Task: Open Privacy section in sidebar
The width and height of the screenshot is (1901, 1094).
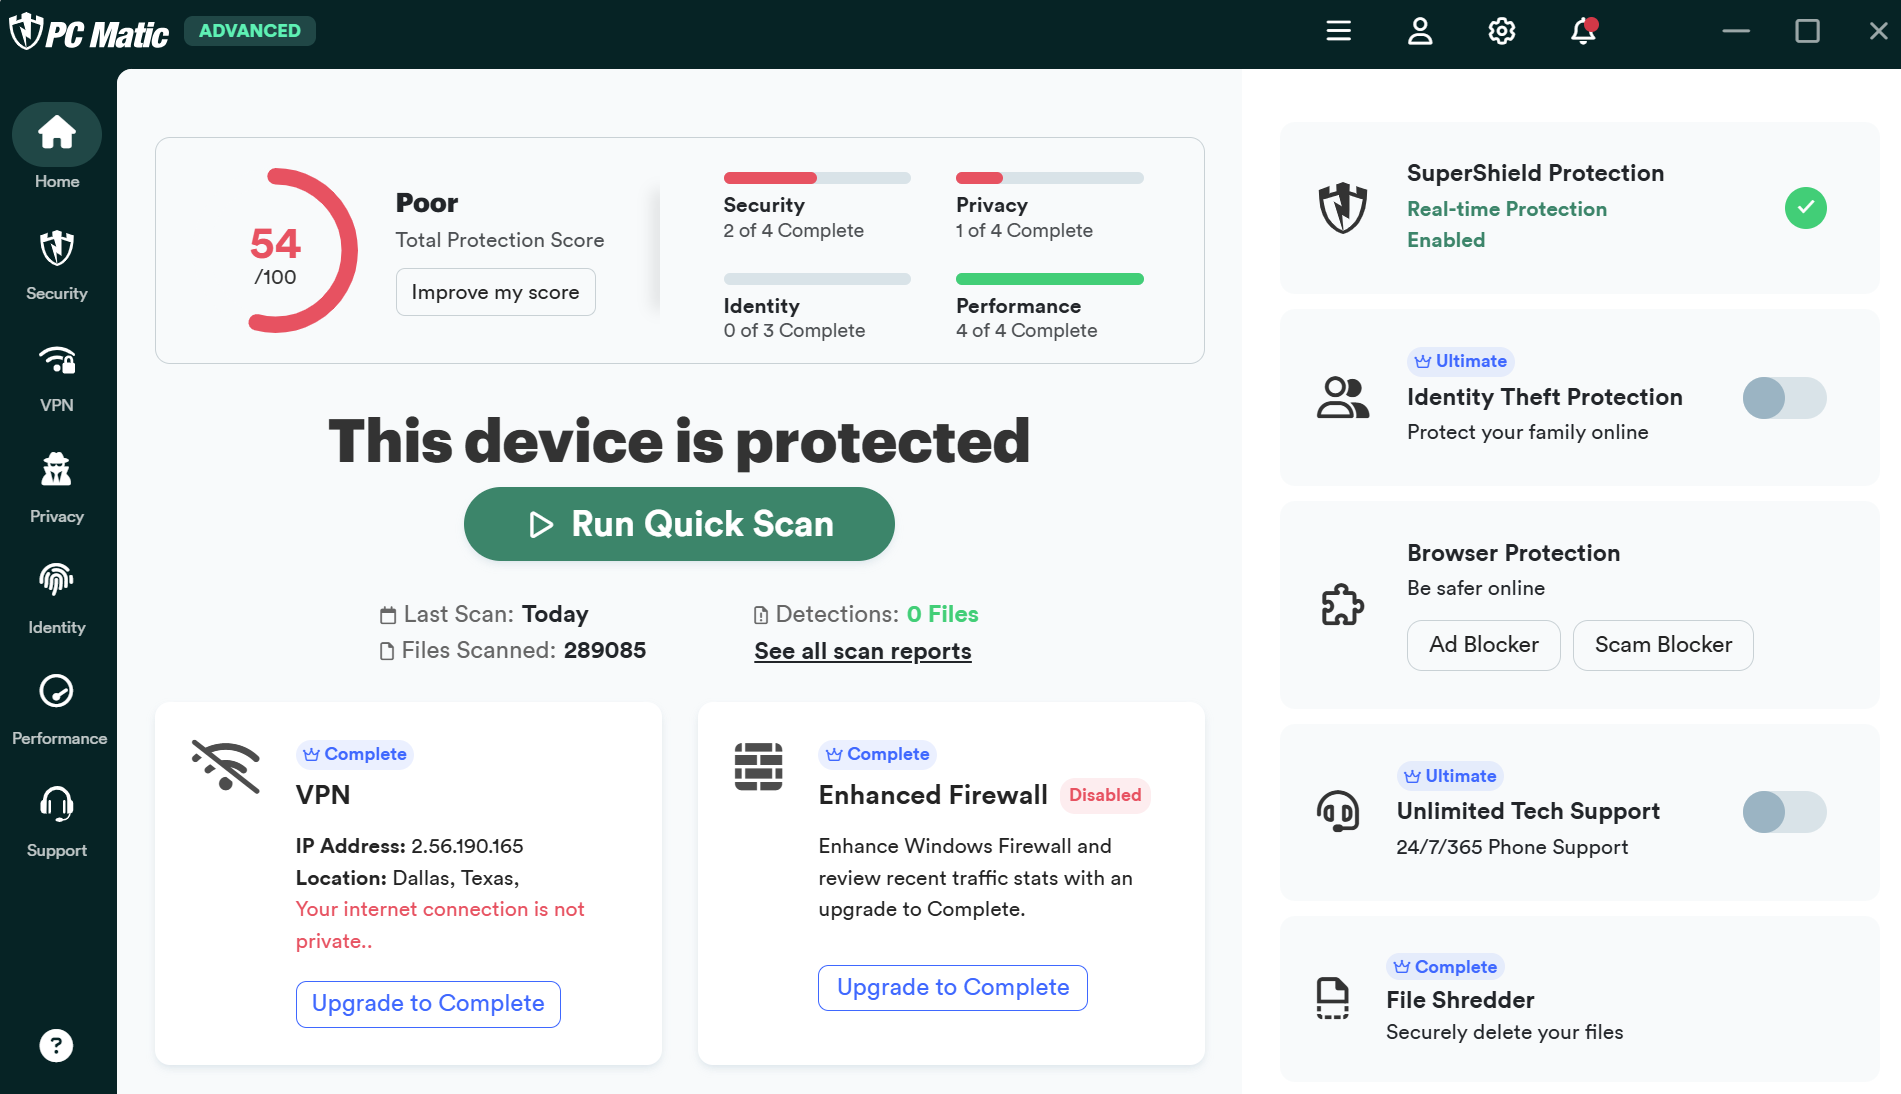Action: click(57, 488)
